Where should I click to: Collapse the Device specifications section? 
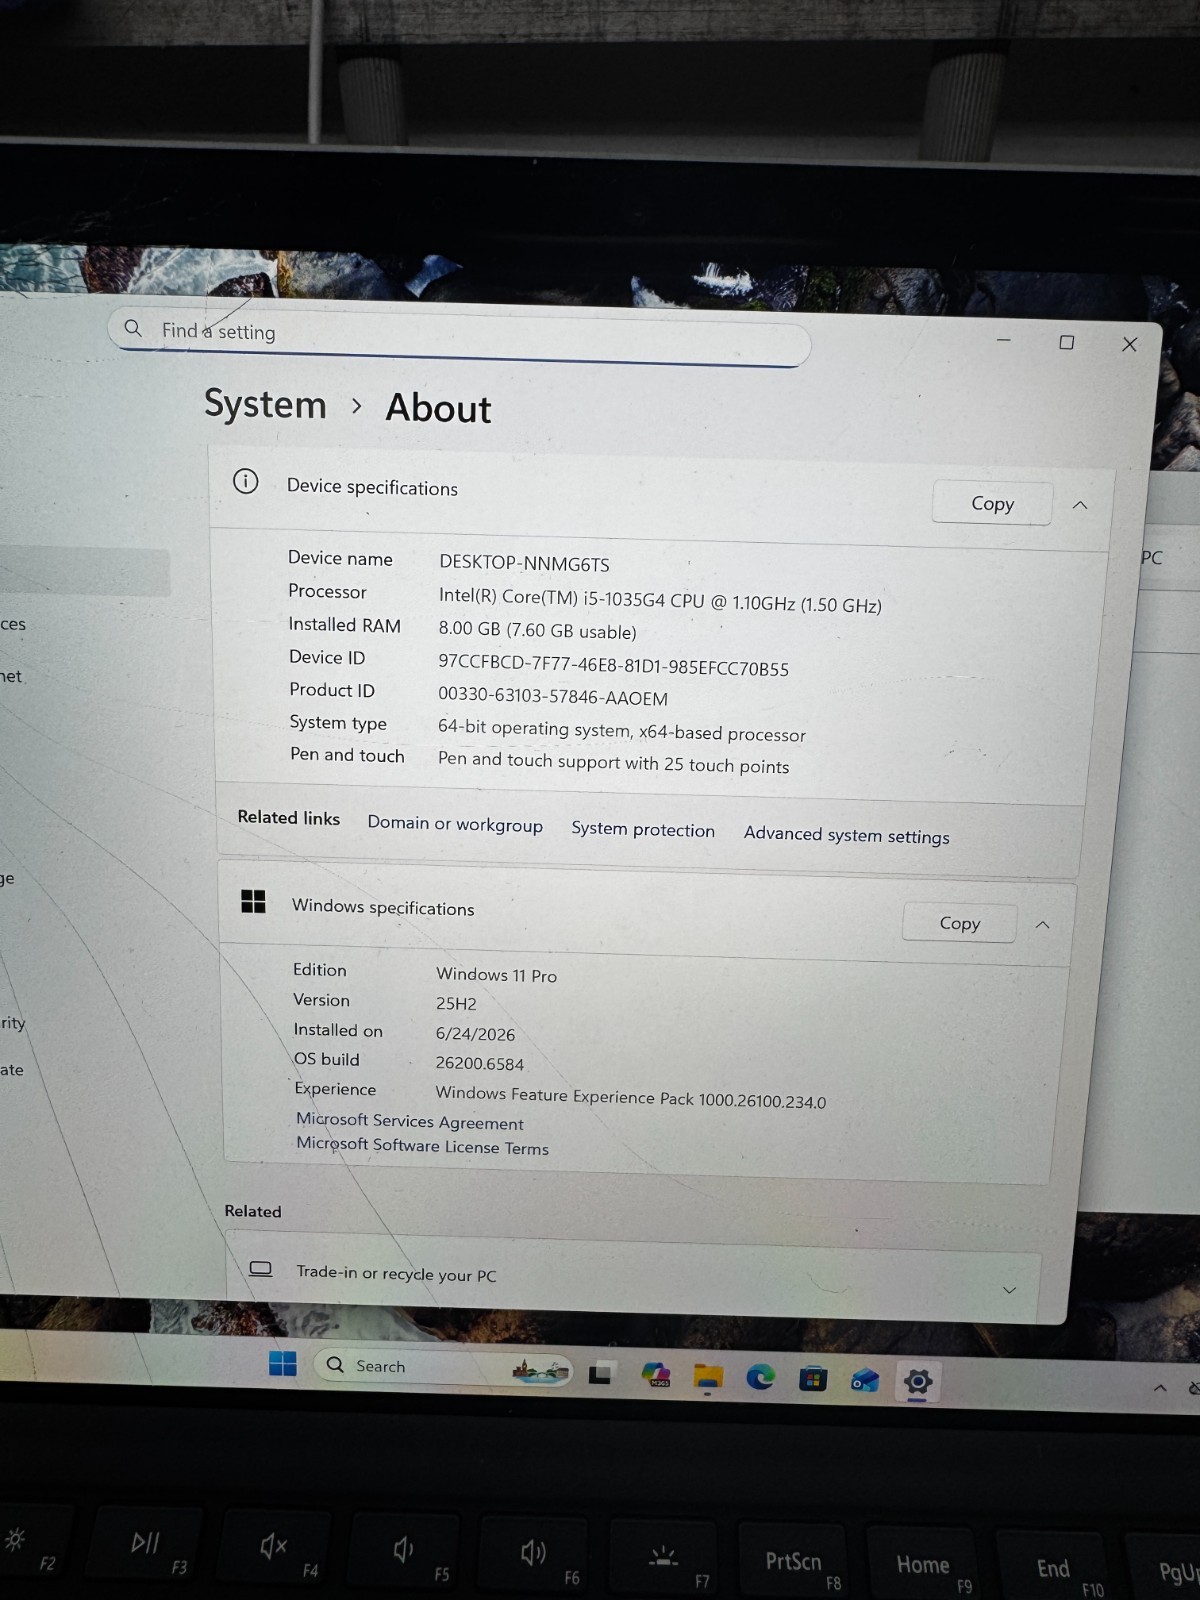click(1080, 505)
